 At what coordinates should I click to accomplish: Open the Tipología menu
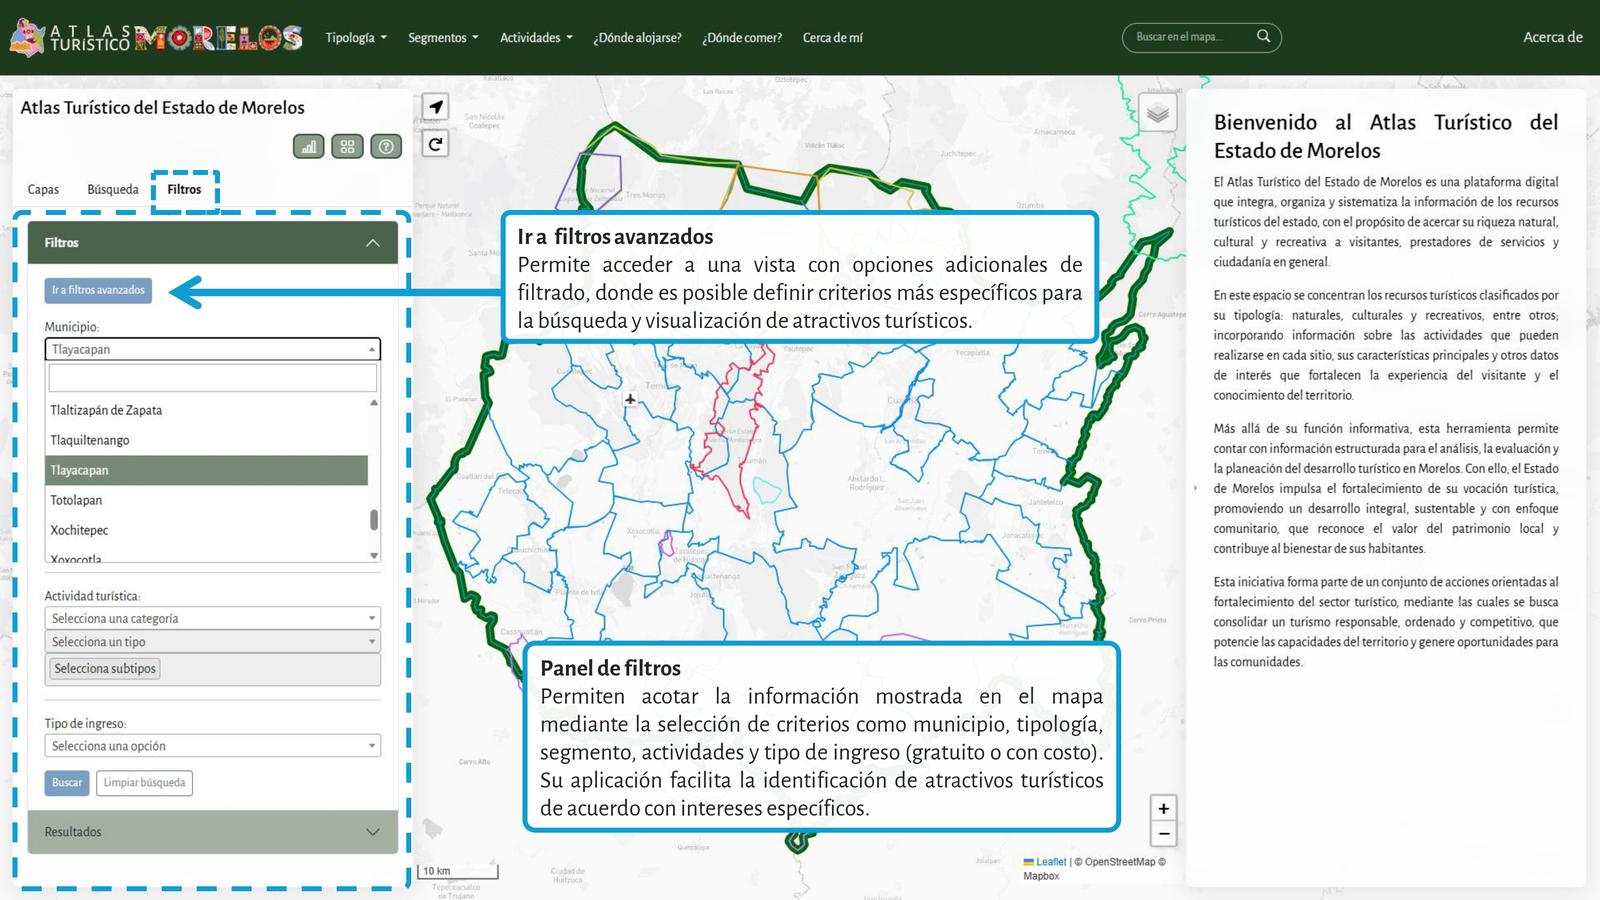(355, 38)
